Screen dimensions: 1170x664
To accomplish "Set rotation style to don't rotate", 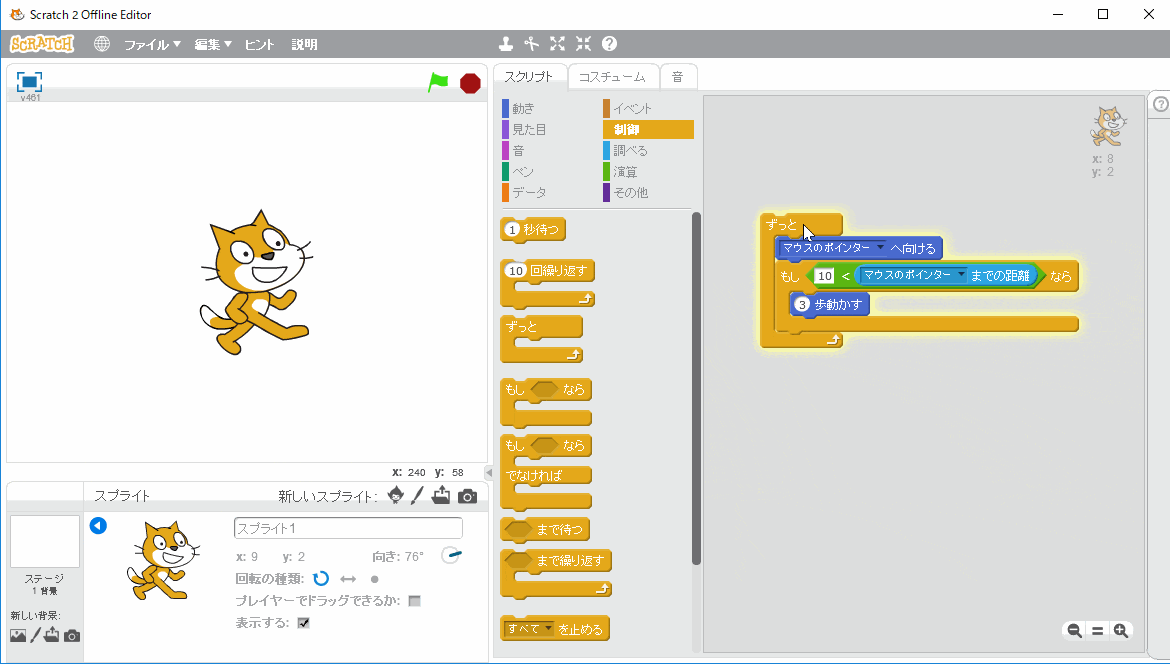I will [x=375, y=579].
